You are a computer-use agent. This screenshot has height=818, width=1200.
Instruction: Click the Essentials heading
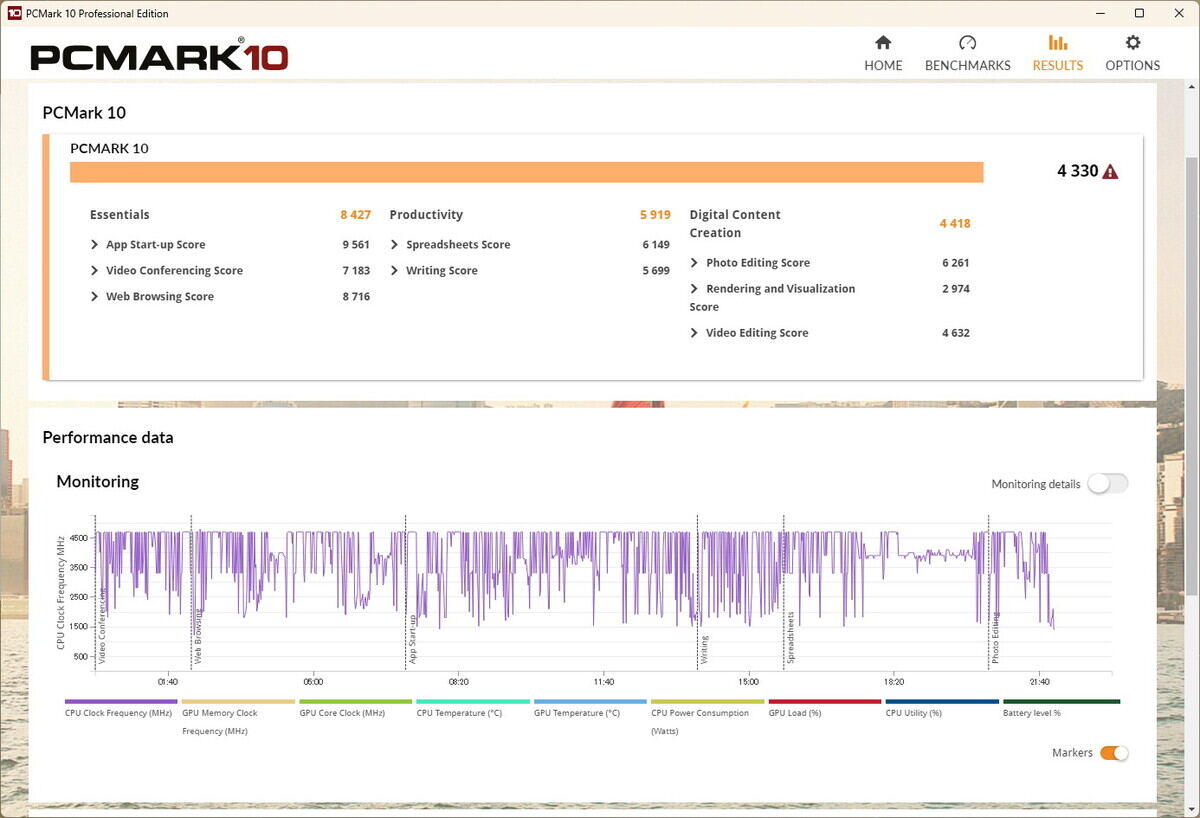pos(120,214)
